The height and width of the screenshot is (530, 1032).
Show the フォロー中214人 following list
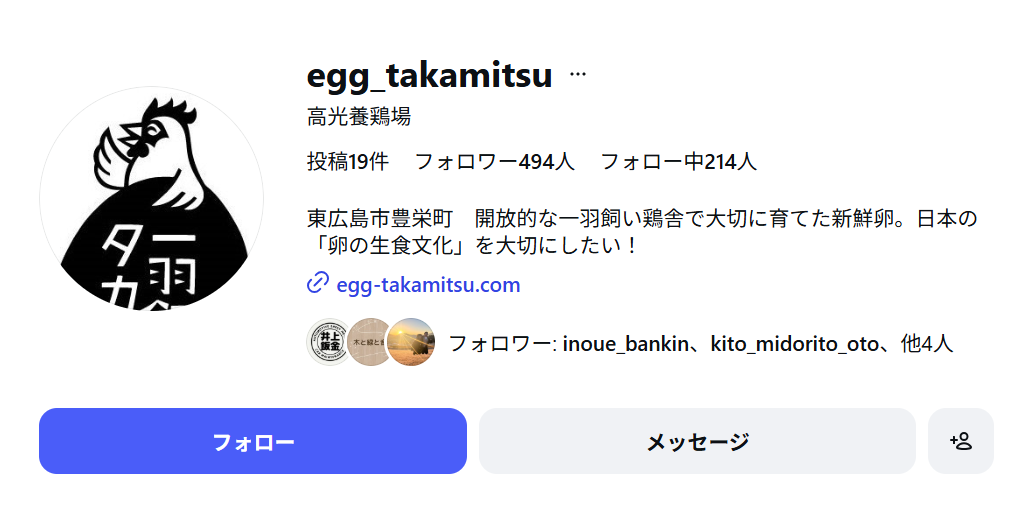click(x=678, y=161)
